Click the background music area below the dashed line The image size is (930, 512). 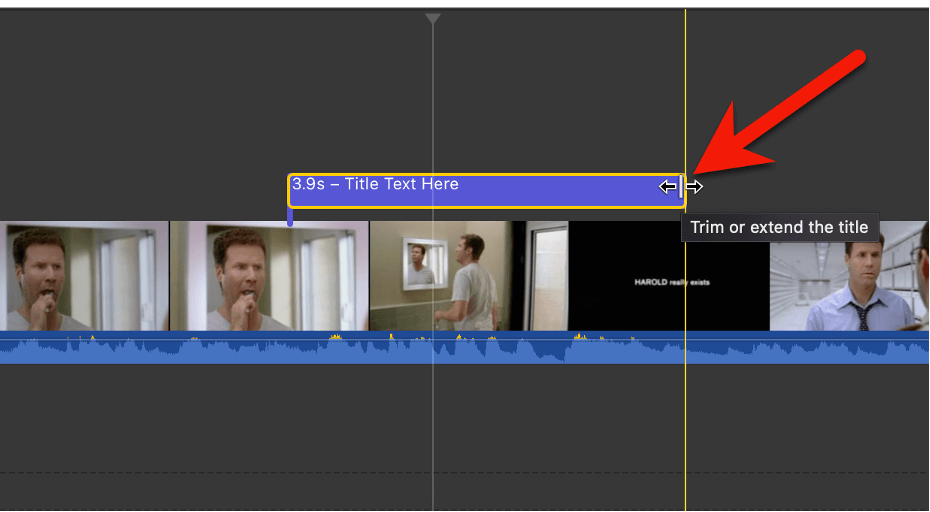[x=464, y=492]
